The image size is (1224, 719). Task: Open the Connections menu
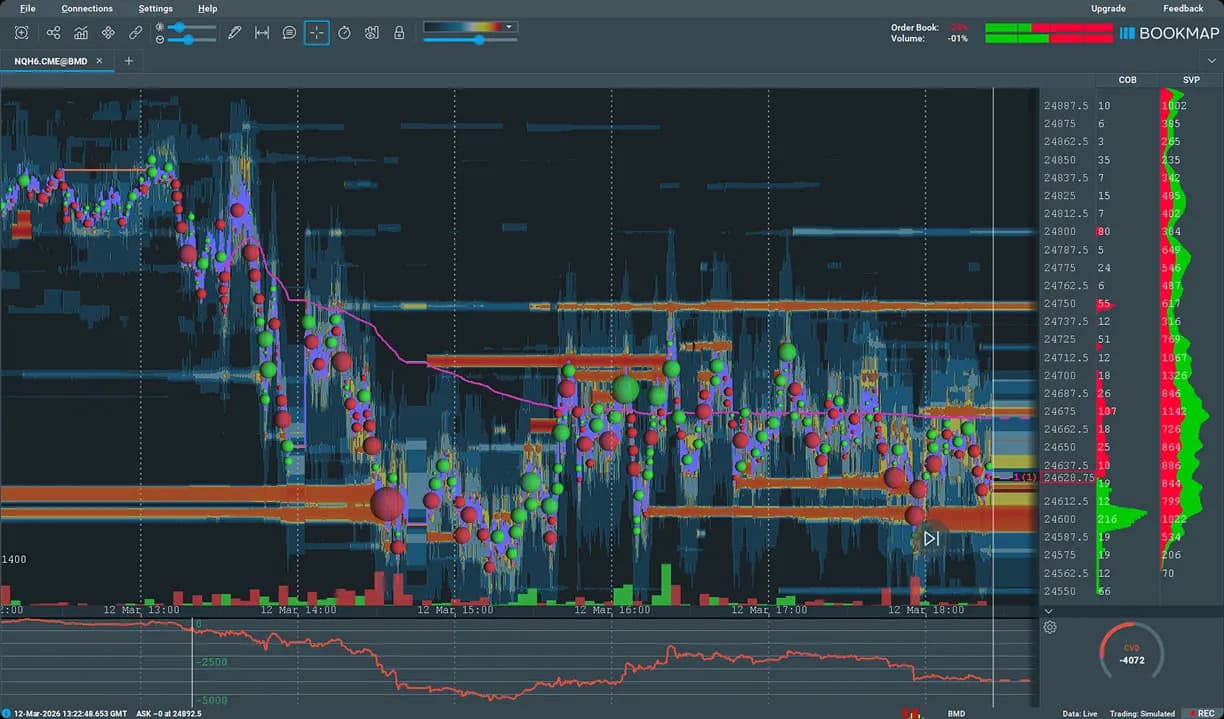(87, 8)
